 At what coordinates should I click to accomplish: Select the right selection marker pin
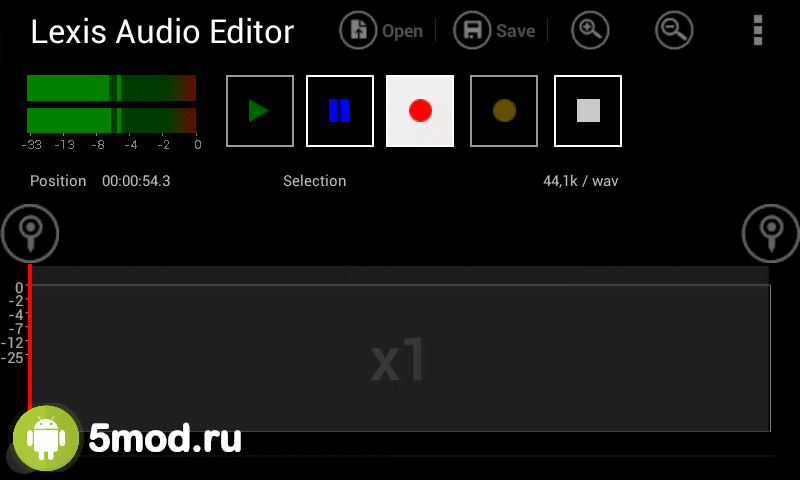tap(770, 234)
